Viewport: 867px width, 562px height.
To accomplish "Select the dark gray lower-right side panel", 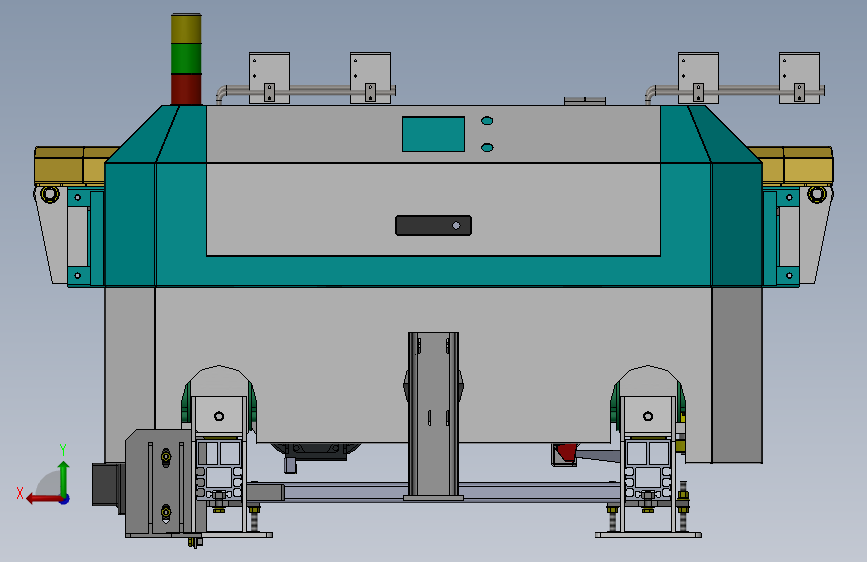I will [737, 375].
